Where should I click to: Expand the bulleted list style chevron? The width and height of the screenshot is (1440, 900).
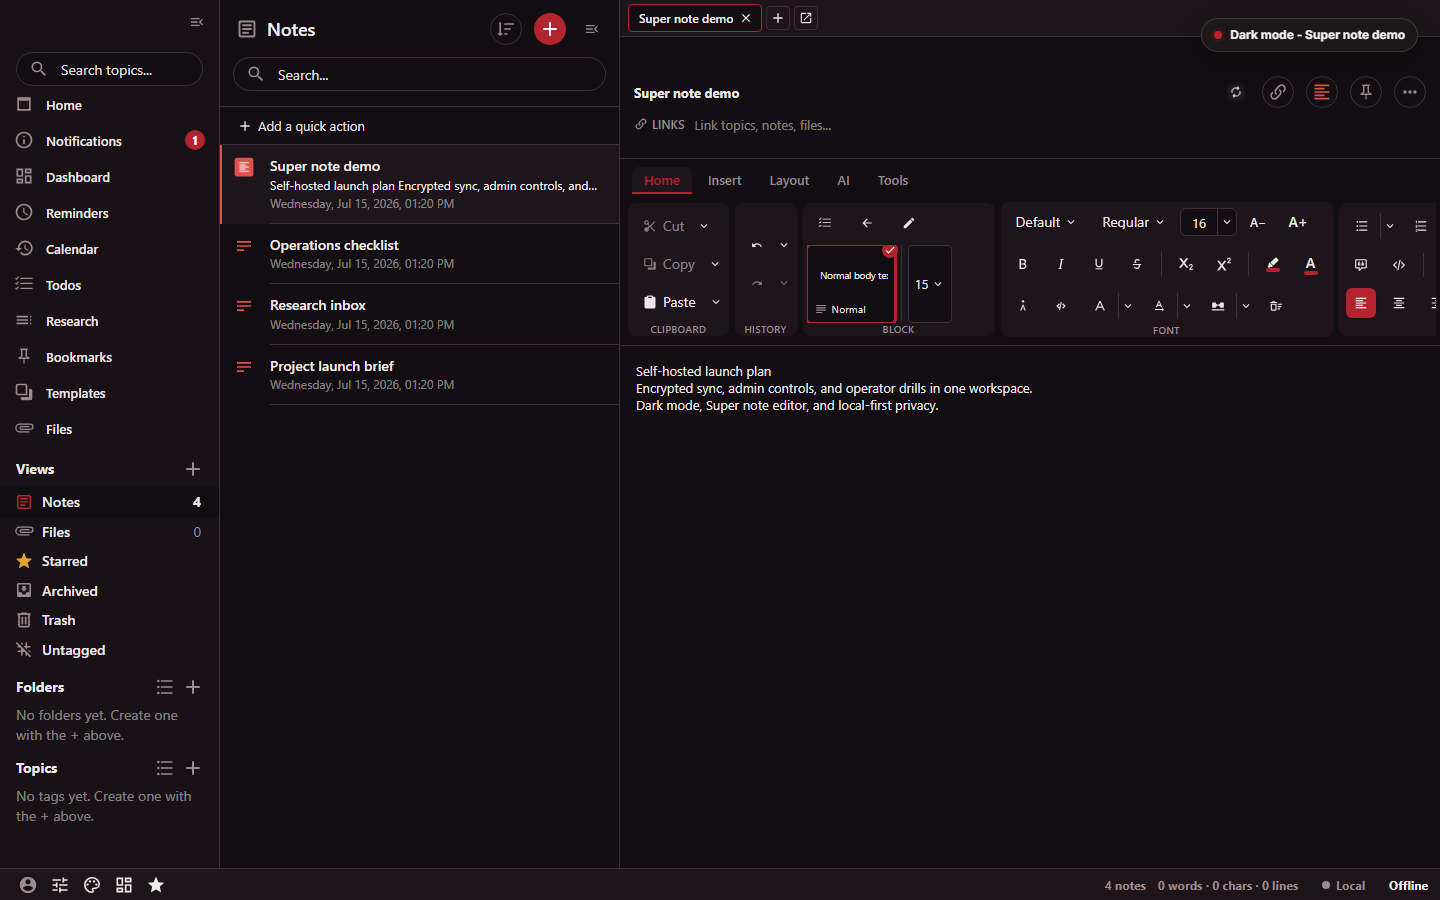[x=1390, y=226]
